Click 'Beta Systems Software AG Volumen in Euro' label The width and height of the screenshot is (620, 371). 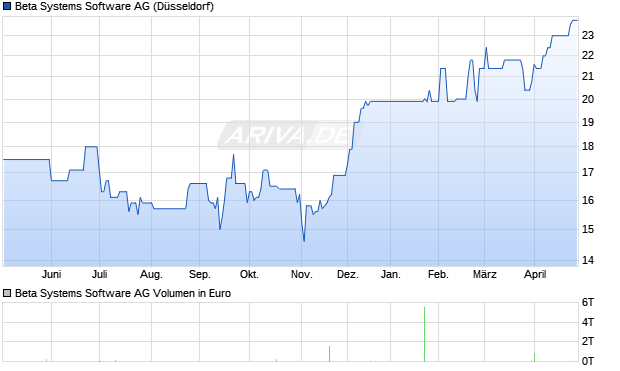123,293
